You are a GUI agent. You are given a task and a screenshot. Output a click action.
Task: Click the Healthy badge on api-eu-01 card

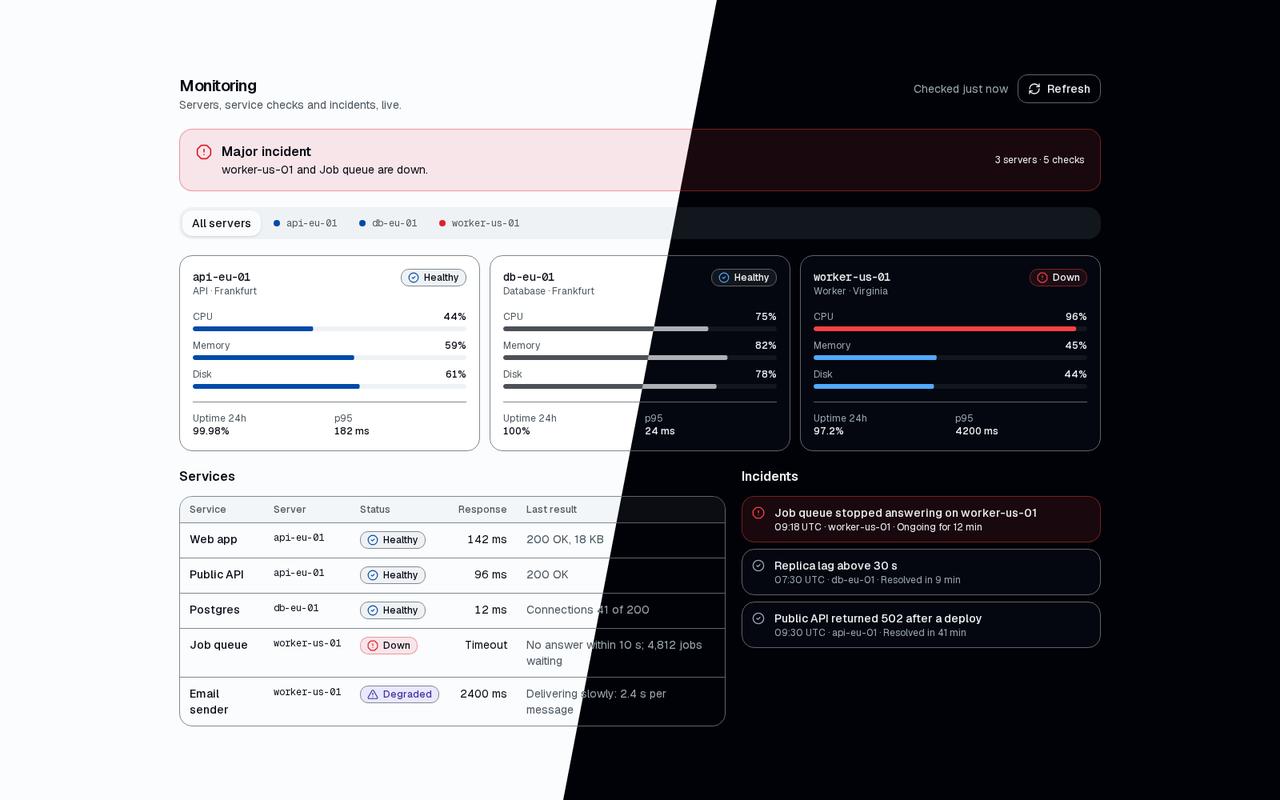point(433,277)
